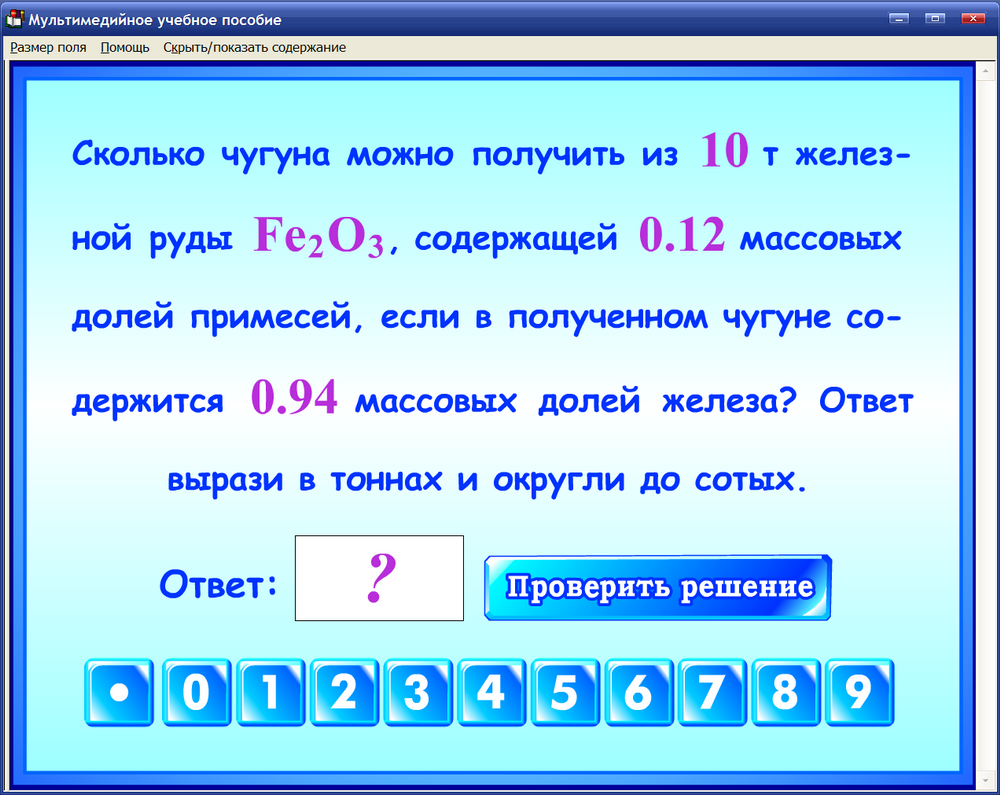Viewport: 1000px width, 795px height.
Task: Click the digit 2 button
Action: point(344,692)
